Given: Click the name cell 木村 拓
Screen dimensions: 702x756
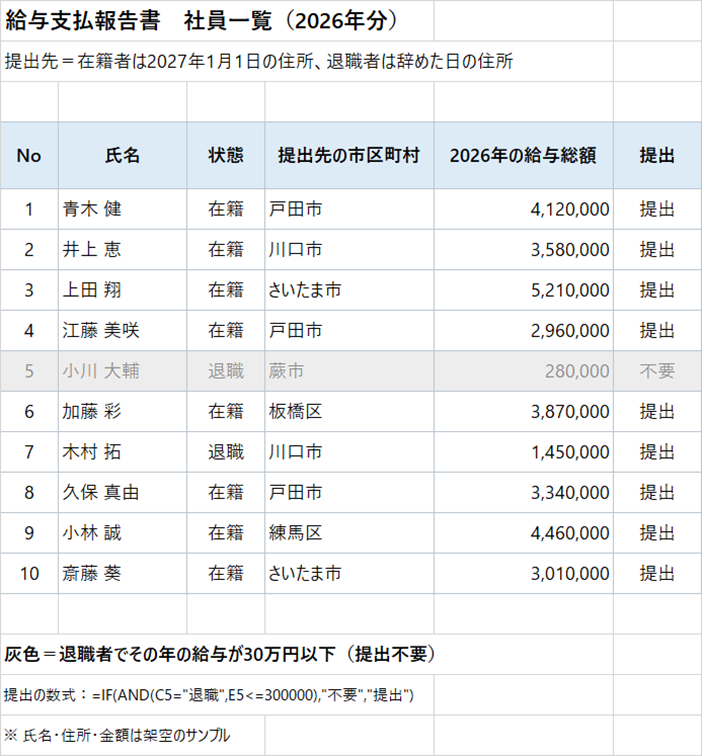Looking at the screenshot, I should click(x=122, y=452).
